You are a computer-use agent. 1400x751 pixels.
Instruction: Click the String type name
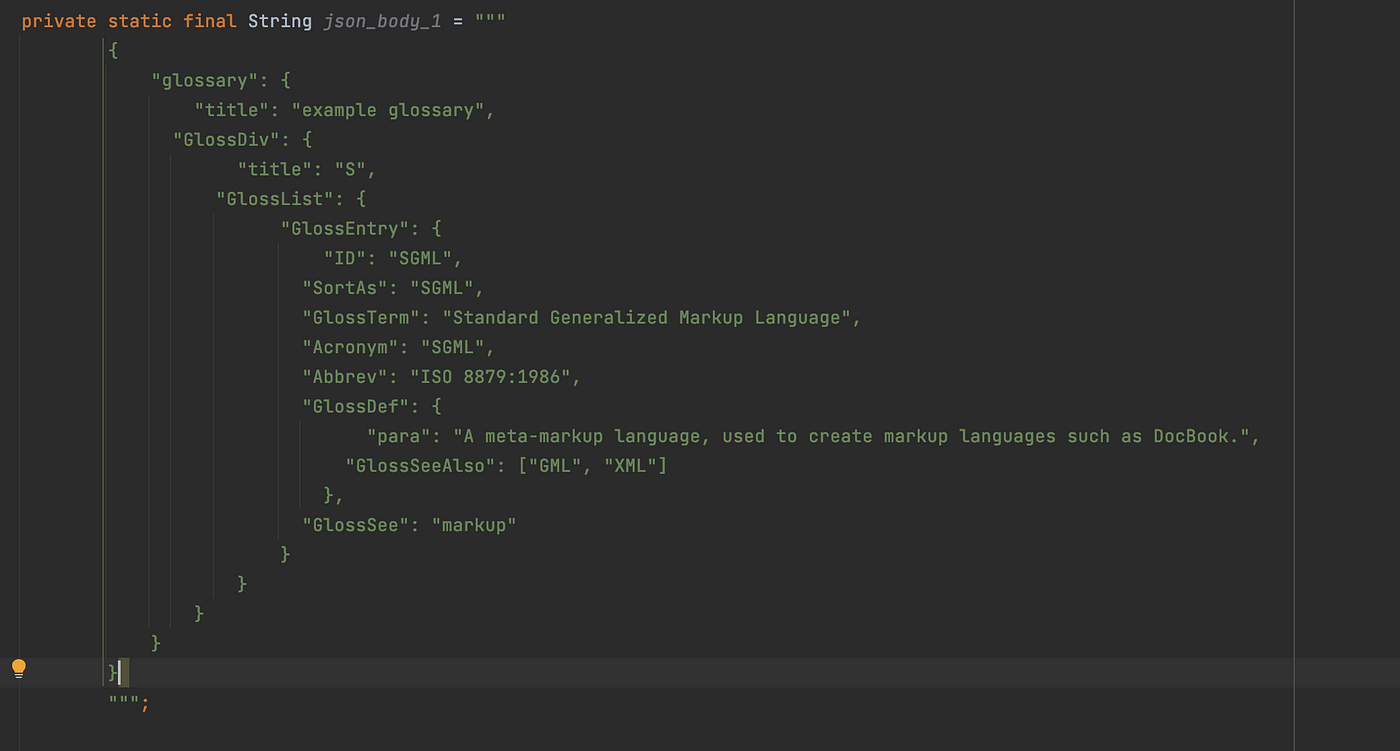tap(280, 21)
